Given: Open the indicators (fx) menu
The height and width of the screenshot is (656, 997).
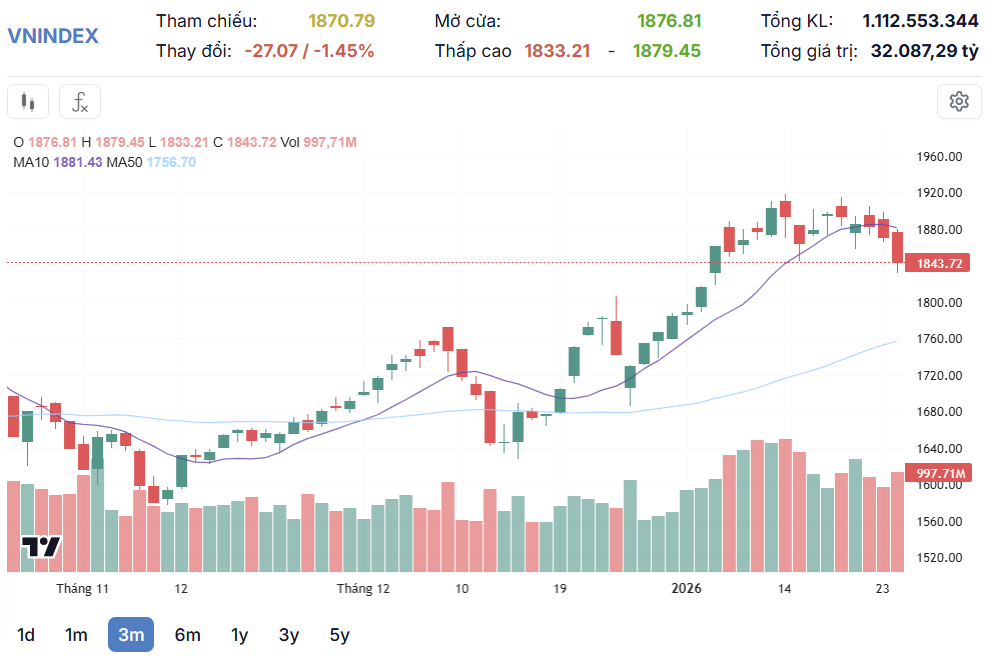Looking at the screenshot, I should 80,101.
